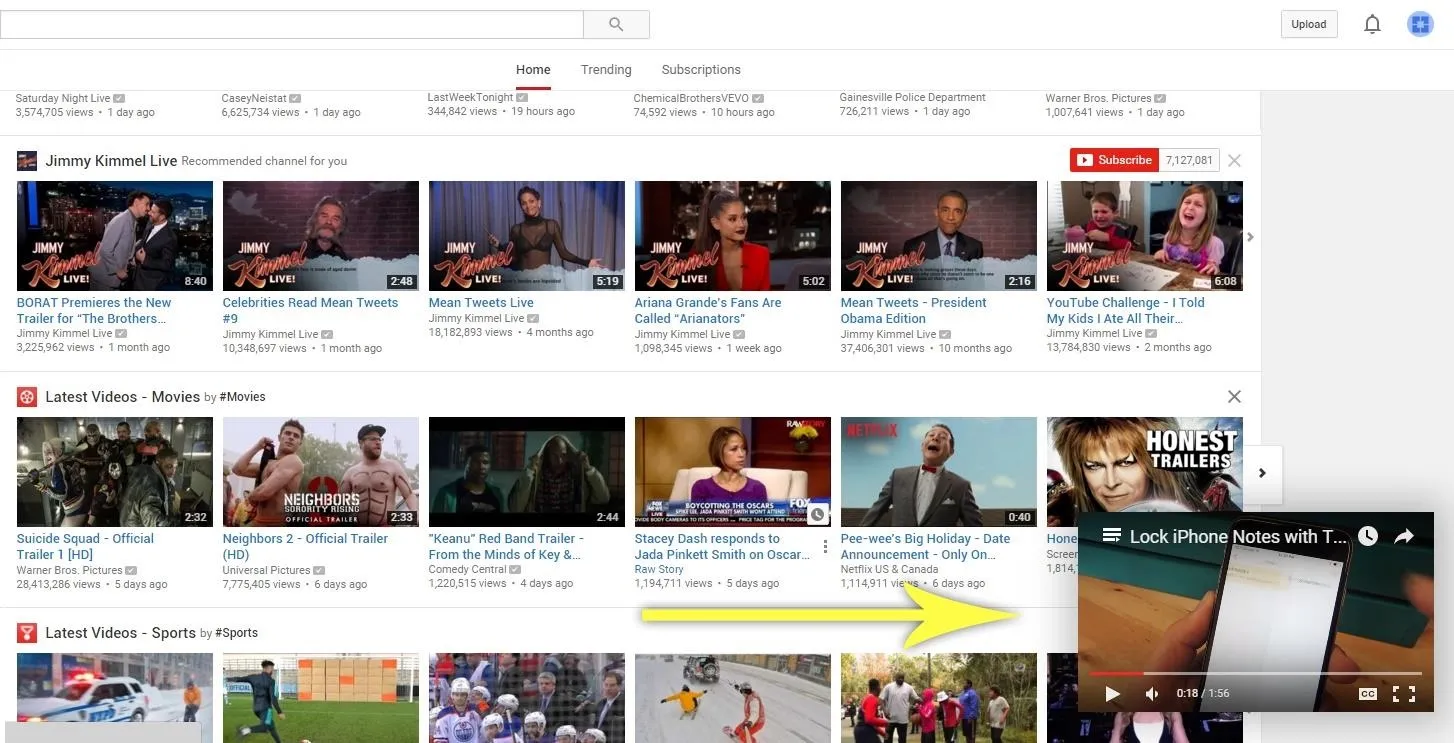This screenshot has width=1454, height=743.
Task: Open the police car sports video thumbnail
Action: (x=115, y=697)
